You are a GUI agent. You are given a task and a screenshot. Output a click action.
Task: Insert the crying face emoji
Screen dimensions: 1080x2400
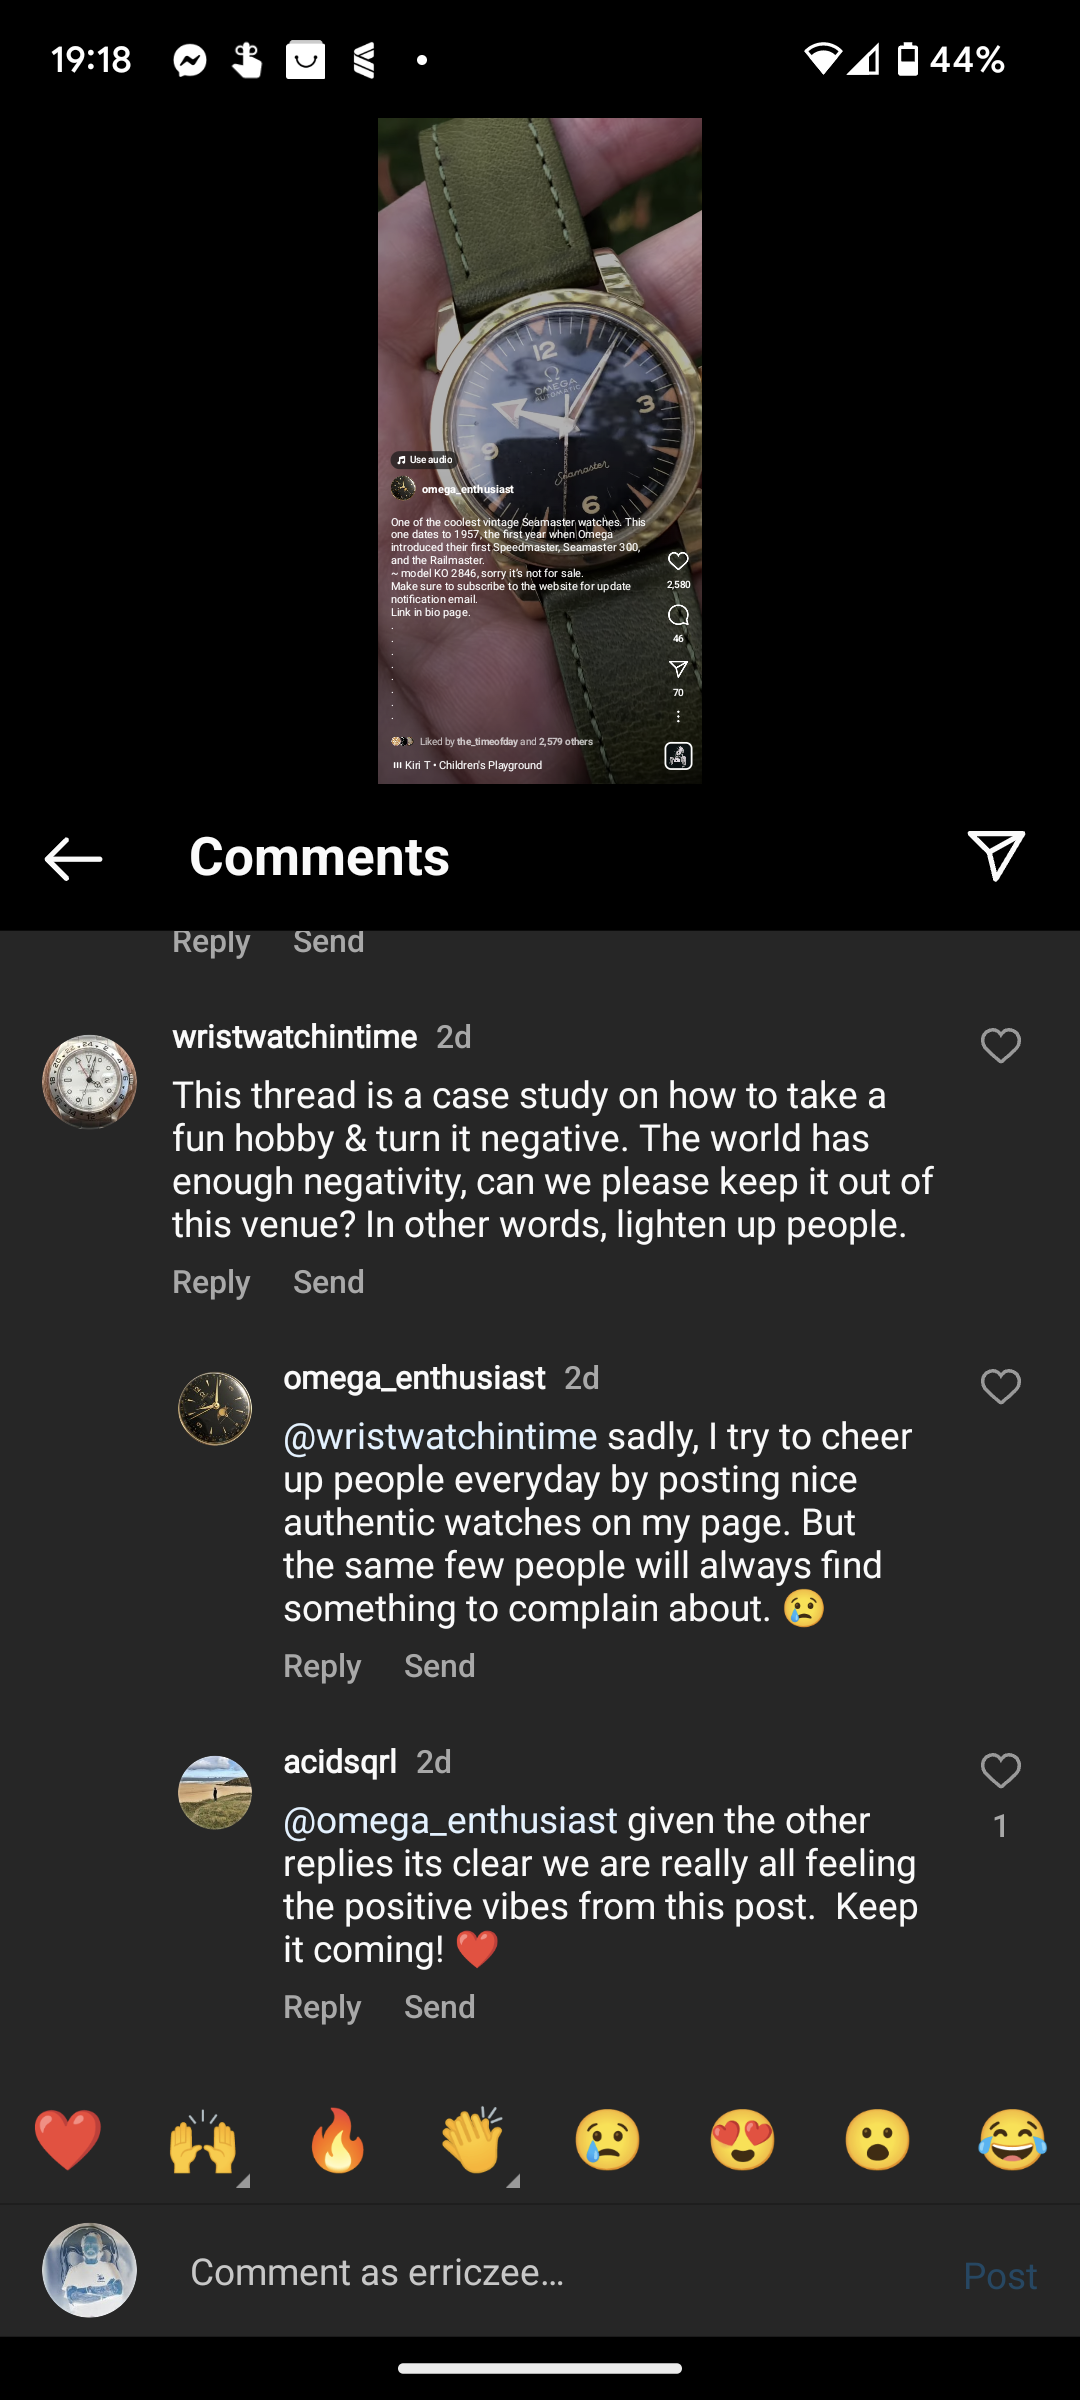pyautogui.click(x=608, y=2140)
